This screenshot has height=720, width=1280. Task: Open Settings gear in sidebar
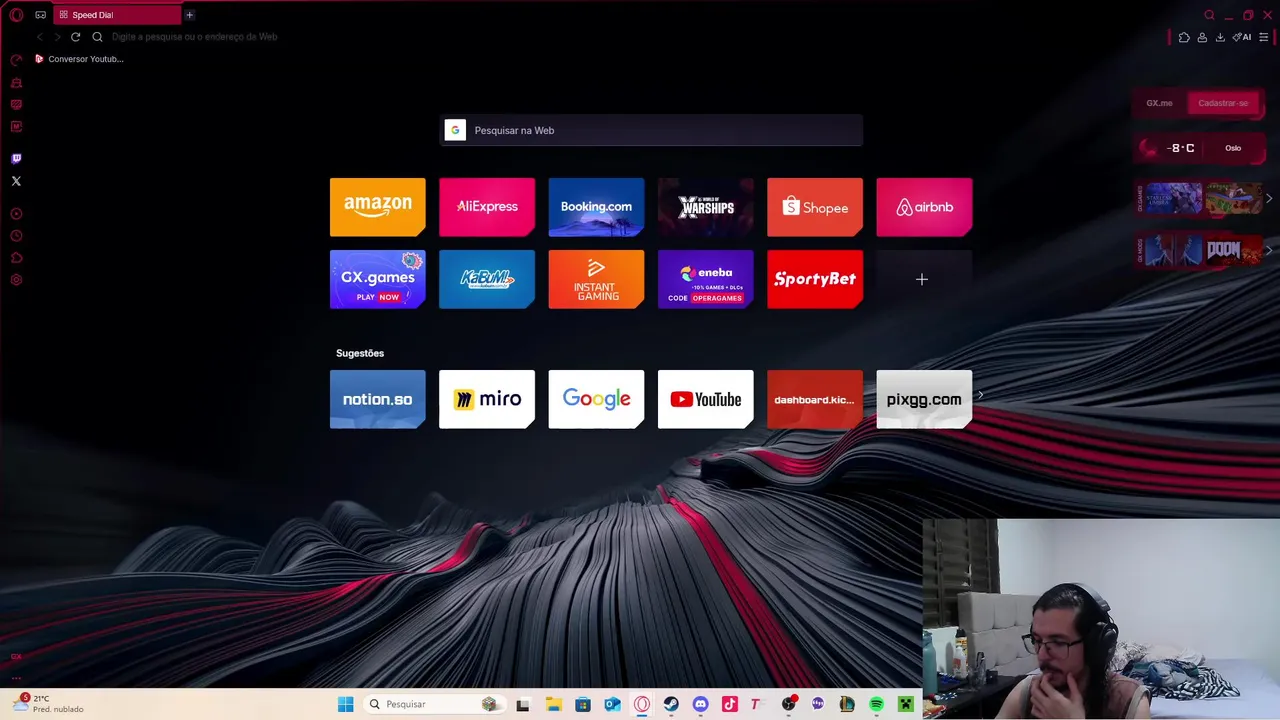[x=16, y=280]
